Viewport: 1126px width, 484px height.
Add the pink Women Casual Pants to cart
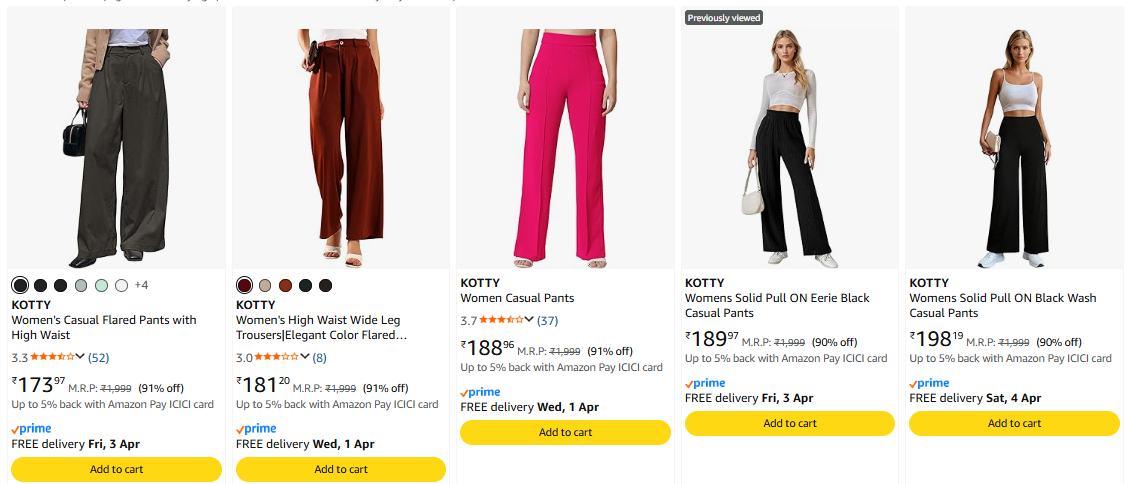coord(565,432)
